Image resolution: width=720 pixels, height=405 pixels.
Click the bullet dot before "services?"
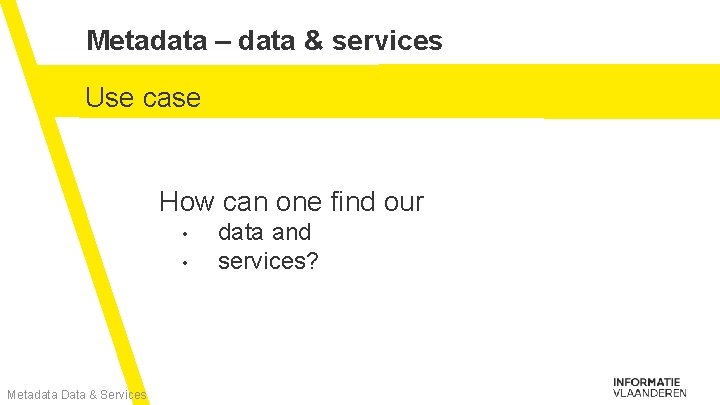pos(186,264)
